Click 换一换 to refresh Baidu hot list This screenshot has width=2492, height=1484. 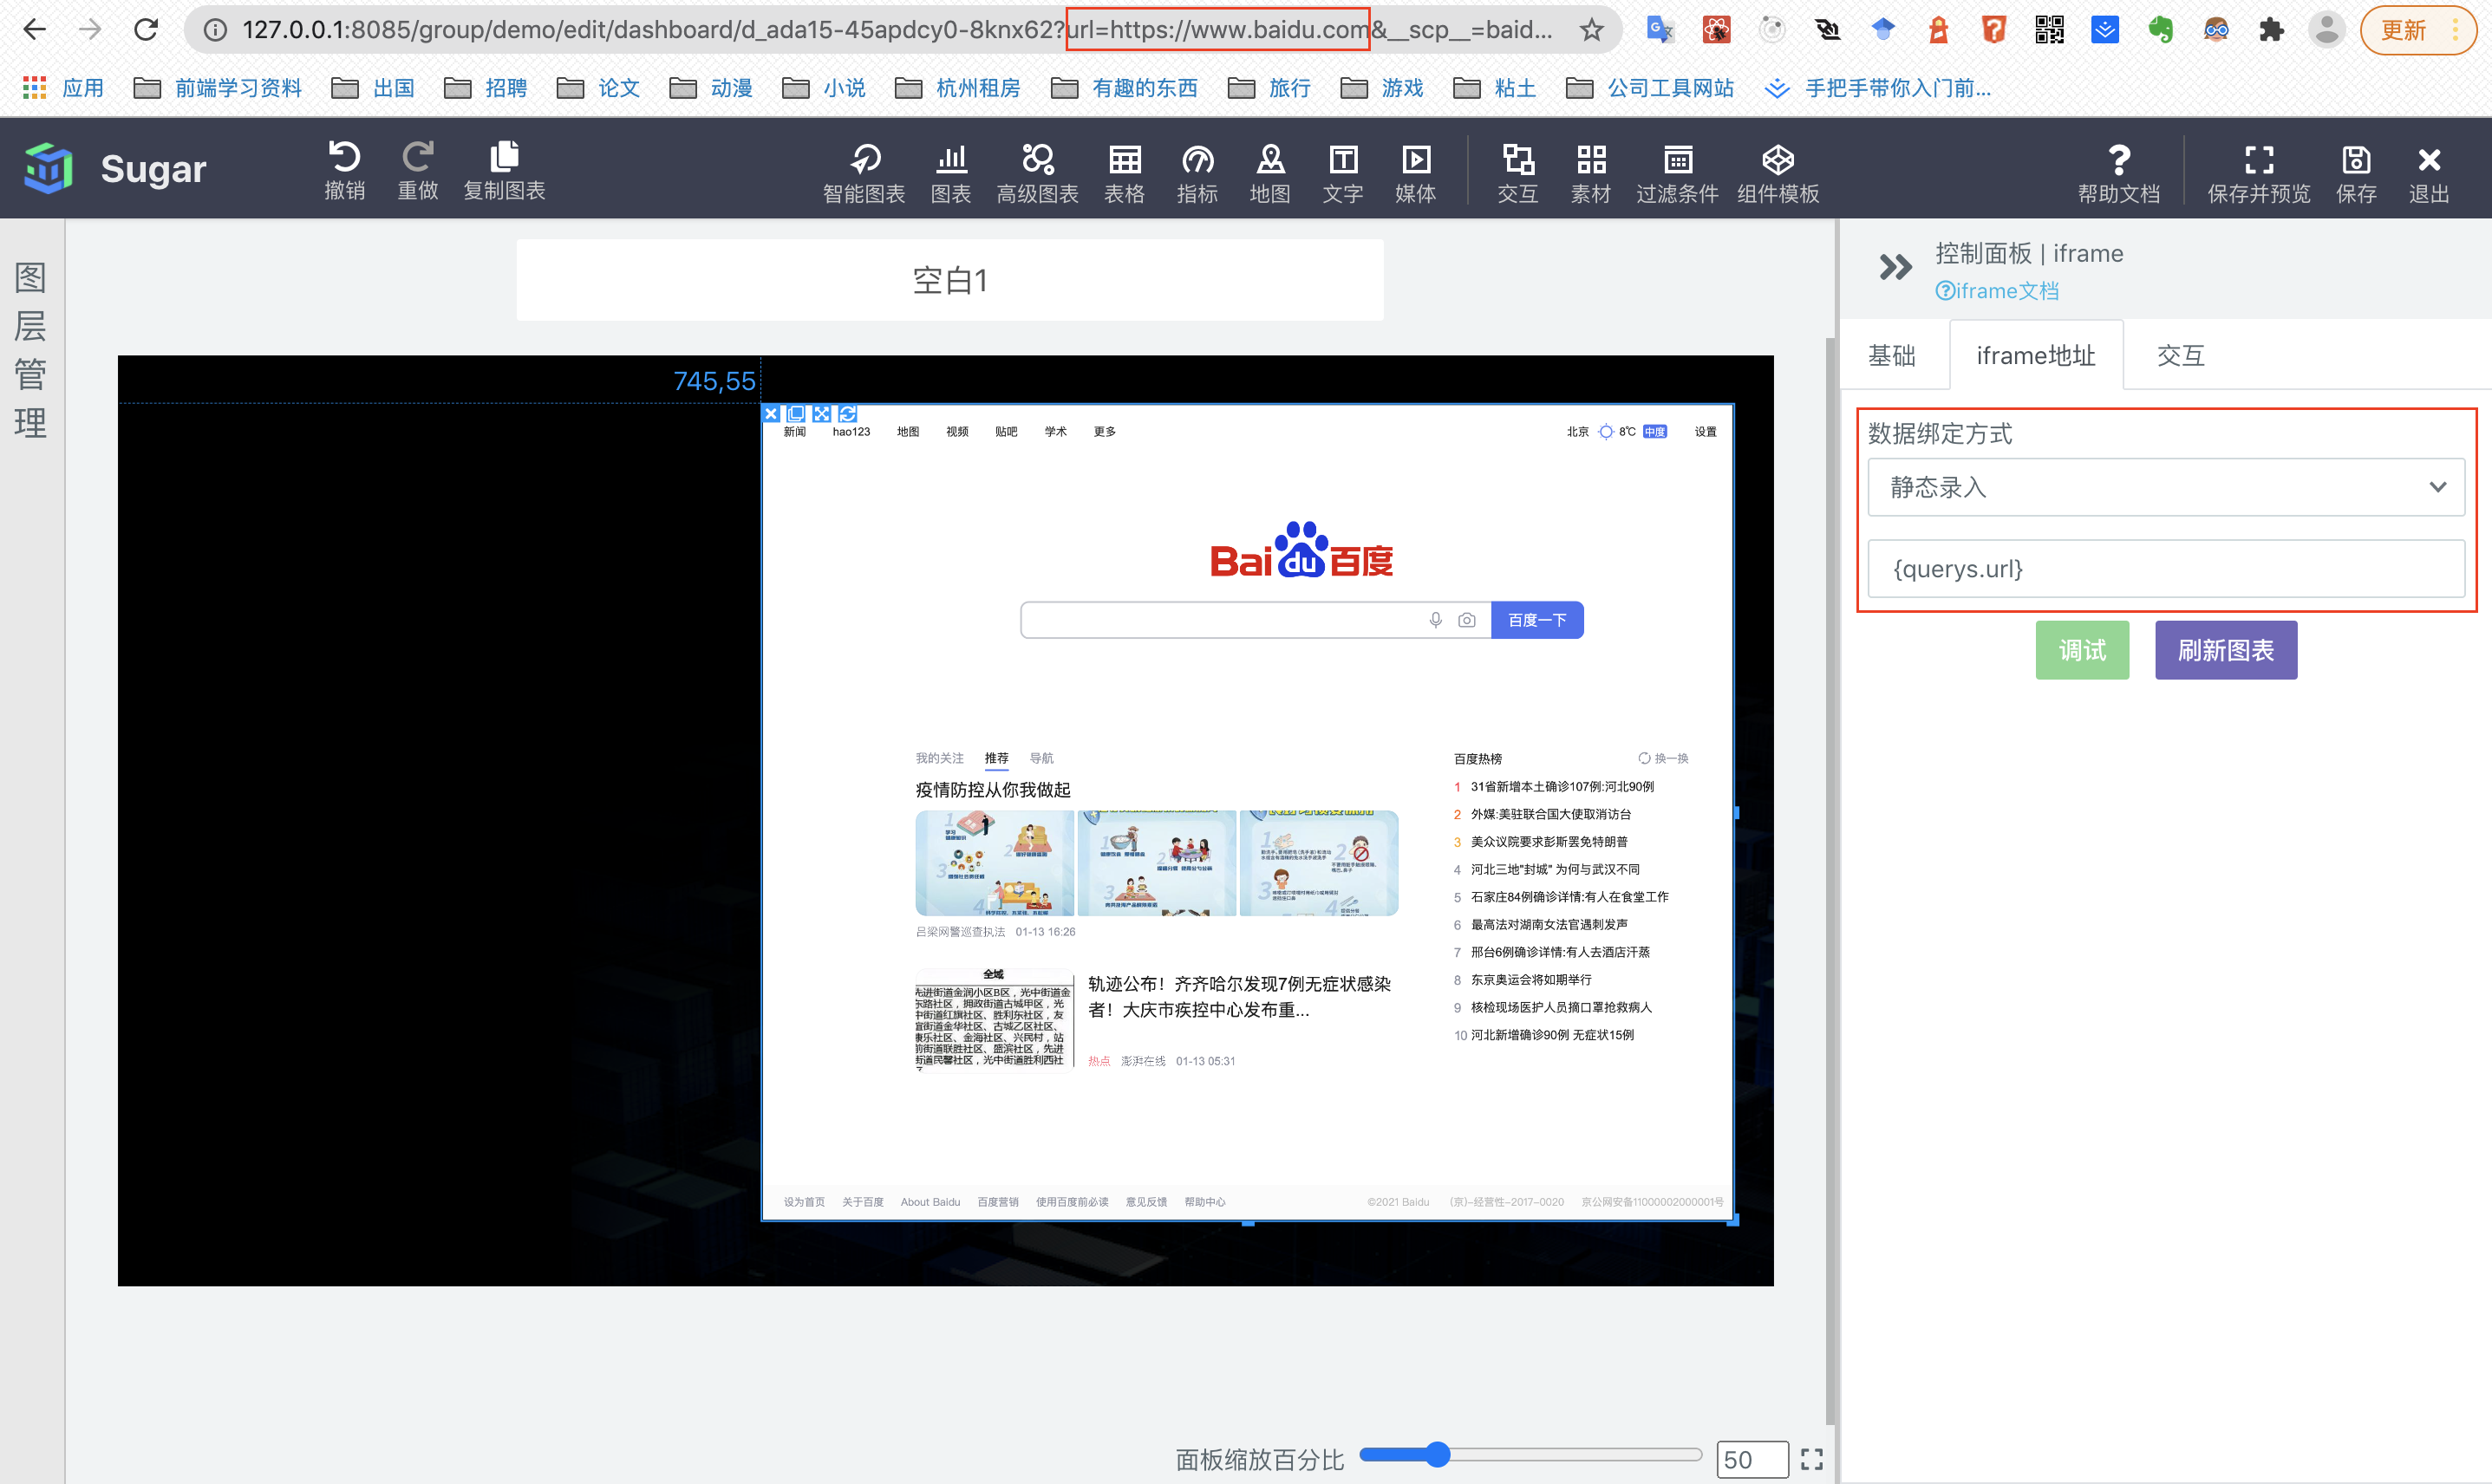point(1663,758)
